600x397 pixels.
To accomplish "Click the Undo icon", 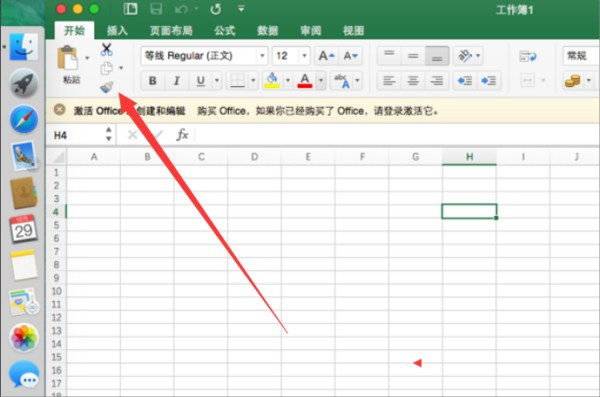I will tap(181, 9).
